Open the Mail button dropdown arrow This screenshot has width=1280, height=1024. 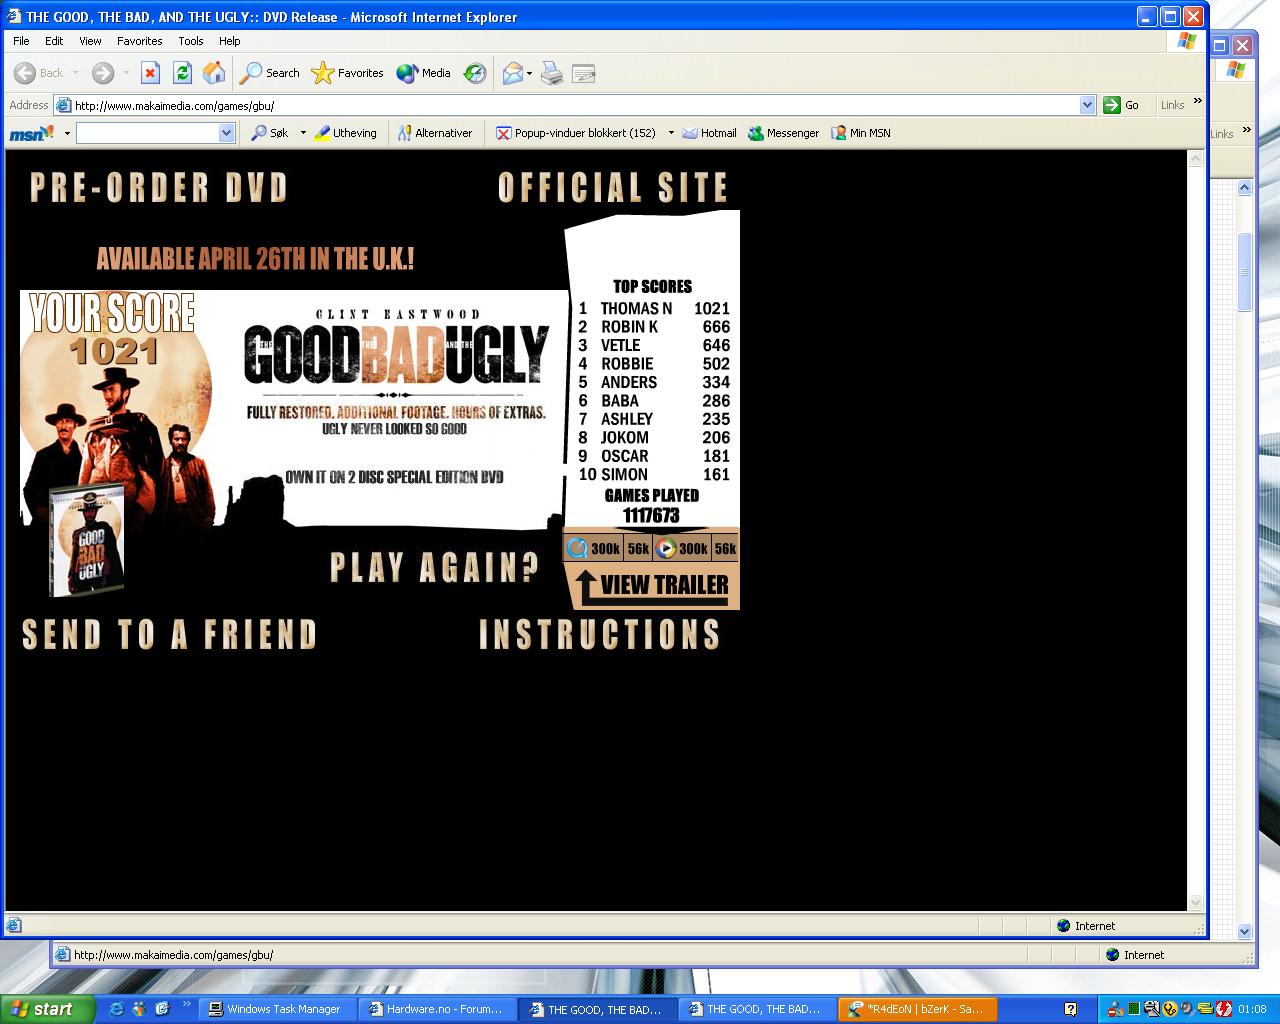click(529, 73)
